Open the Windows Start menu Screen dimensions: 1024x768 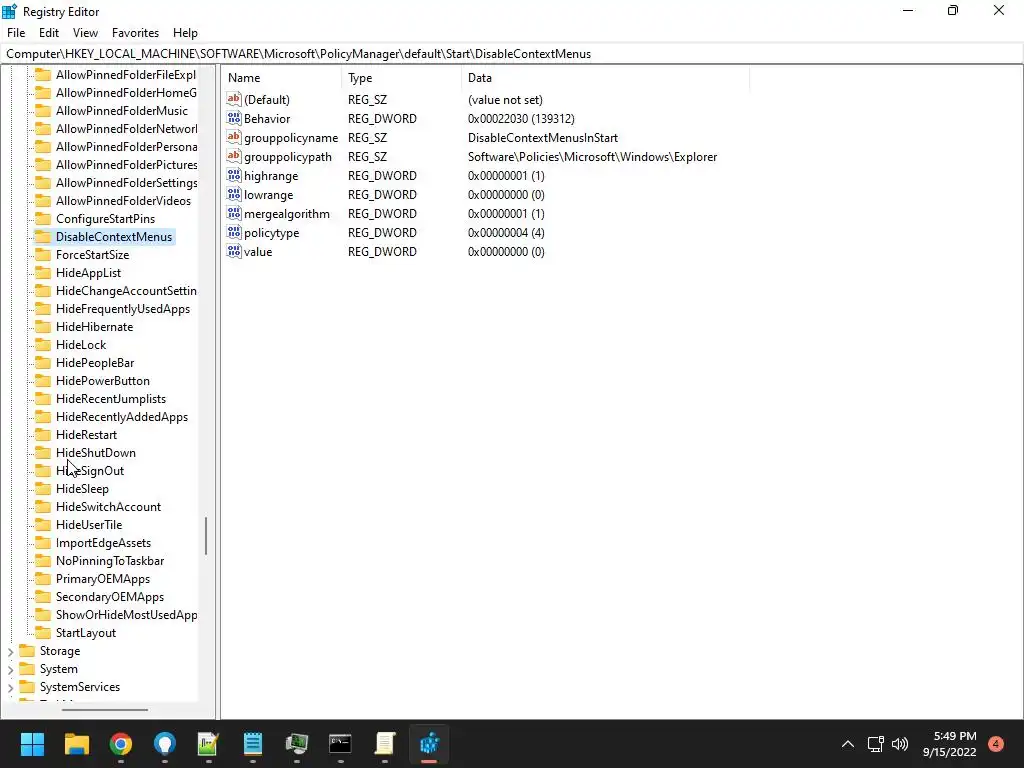tap(32, 744)
